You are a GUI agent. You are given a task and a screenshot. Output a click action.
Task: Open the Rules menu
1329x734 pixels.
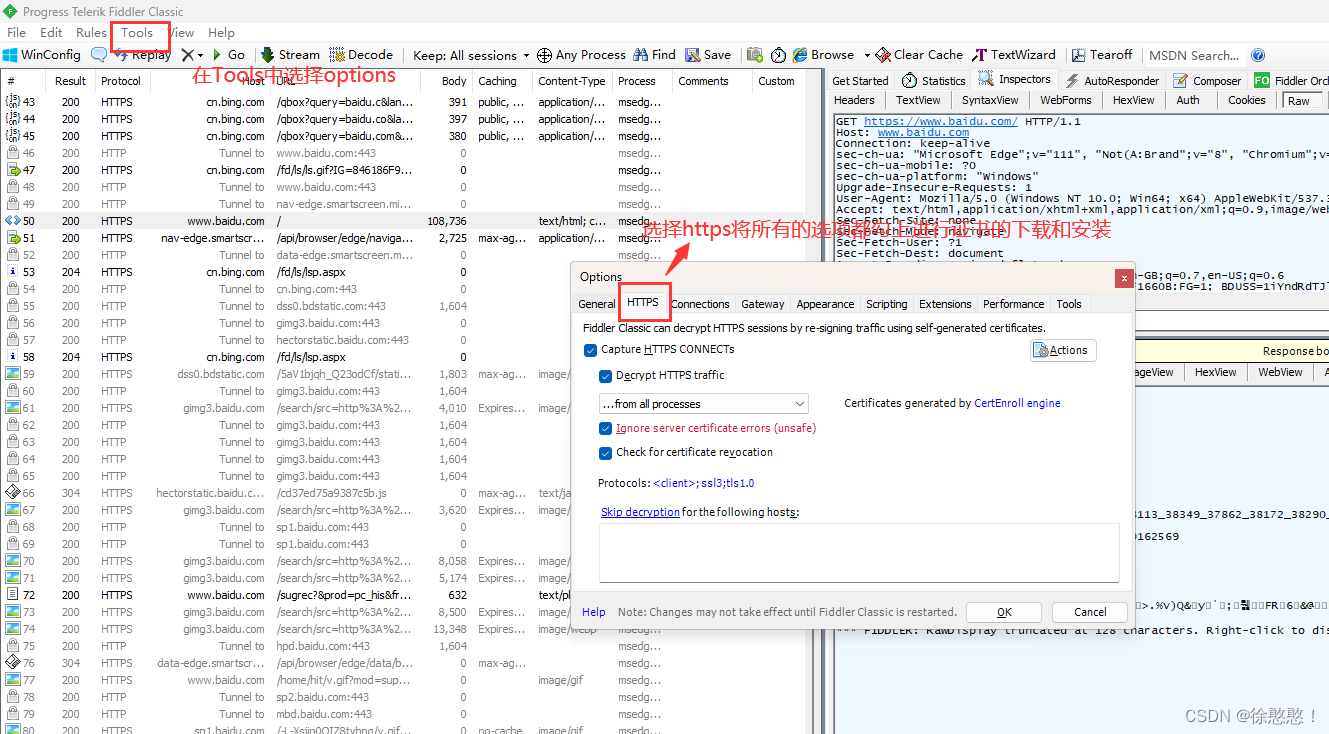91,32
